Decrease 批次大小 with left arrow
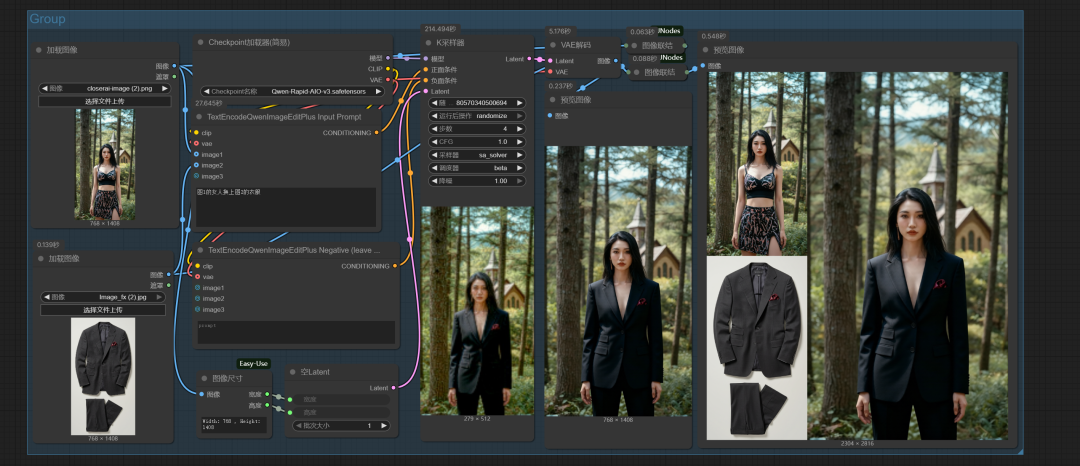This screenshot has height=466, width=1080. point(298,426)
